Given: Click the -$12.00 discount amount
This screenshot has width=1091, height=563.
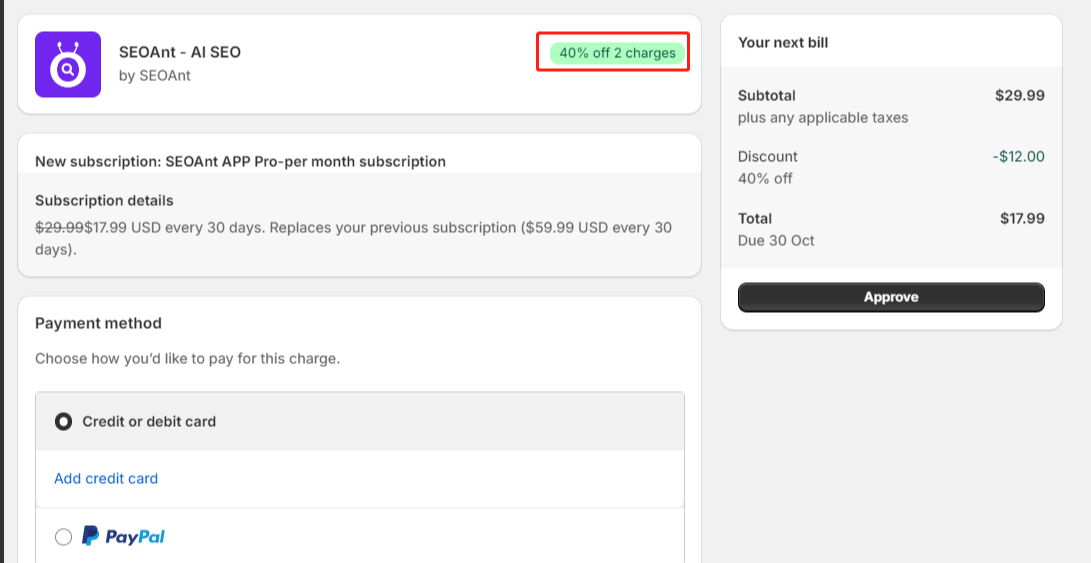Looking at the screenshot, I should 1021,156.
